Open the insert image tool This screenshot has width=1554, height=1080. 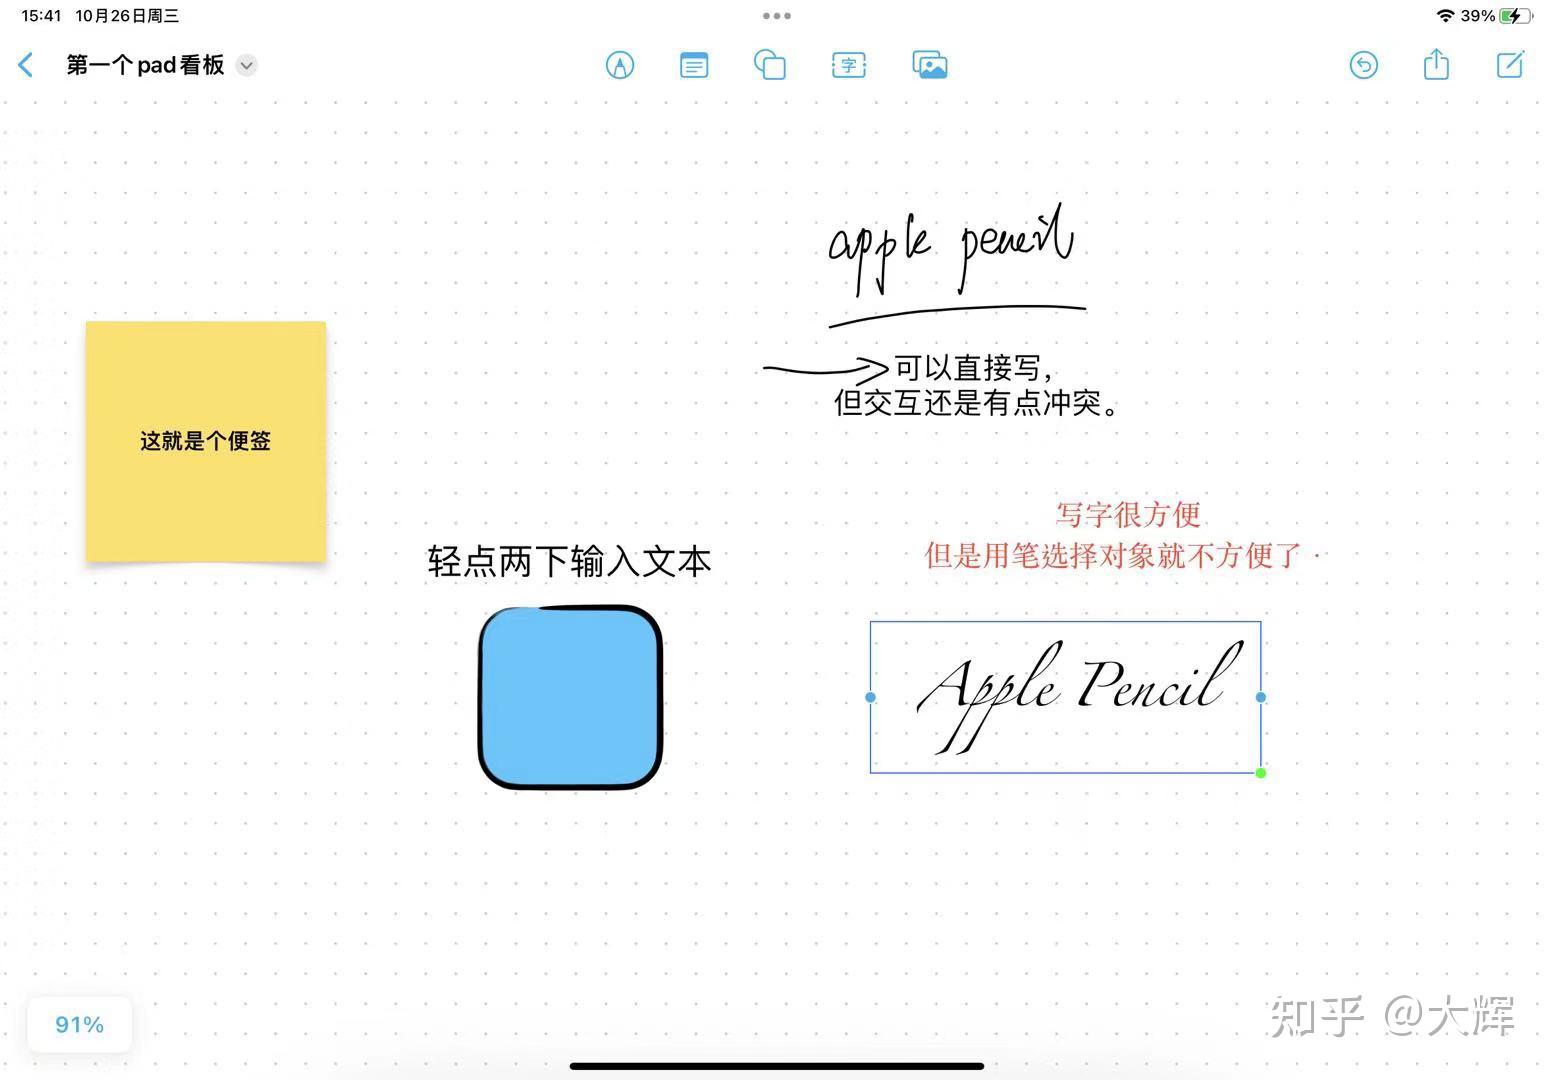click(x=928, y=64)
